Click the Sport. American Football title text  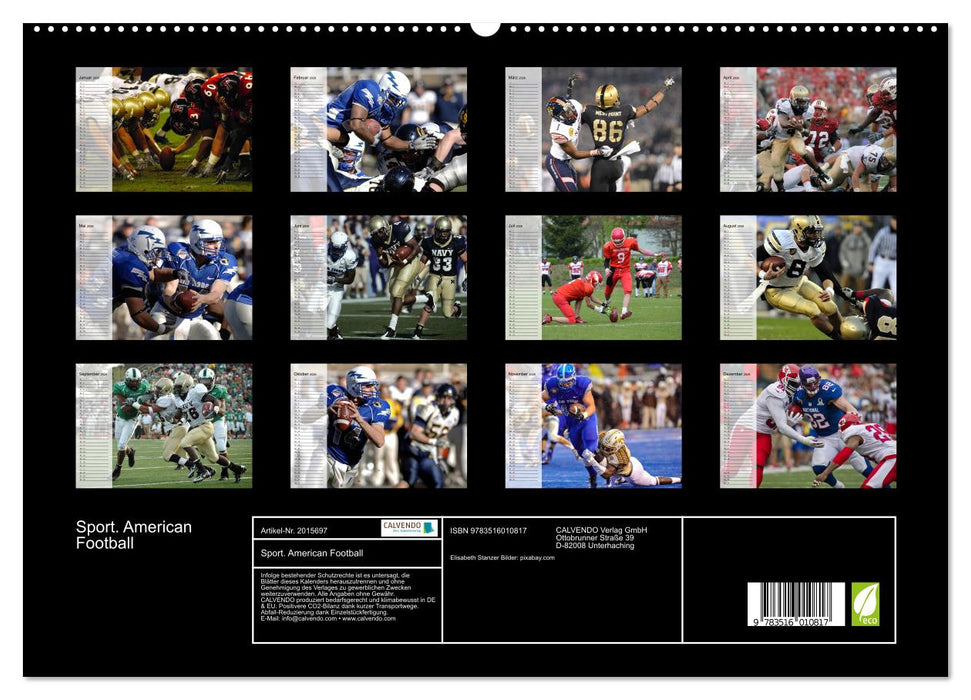(131, 535)
